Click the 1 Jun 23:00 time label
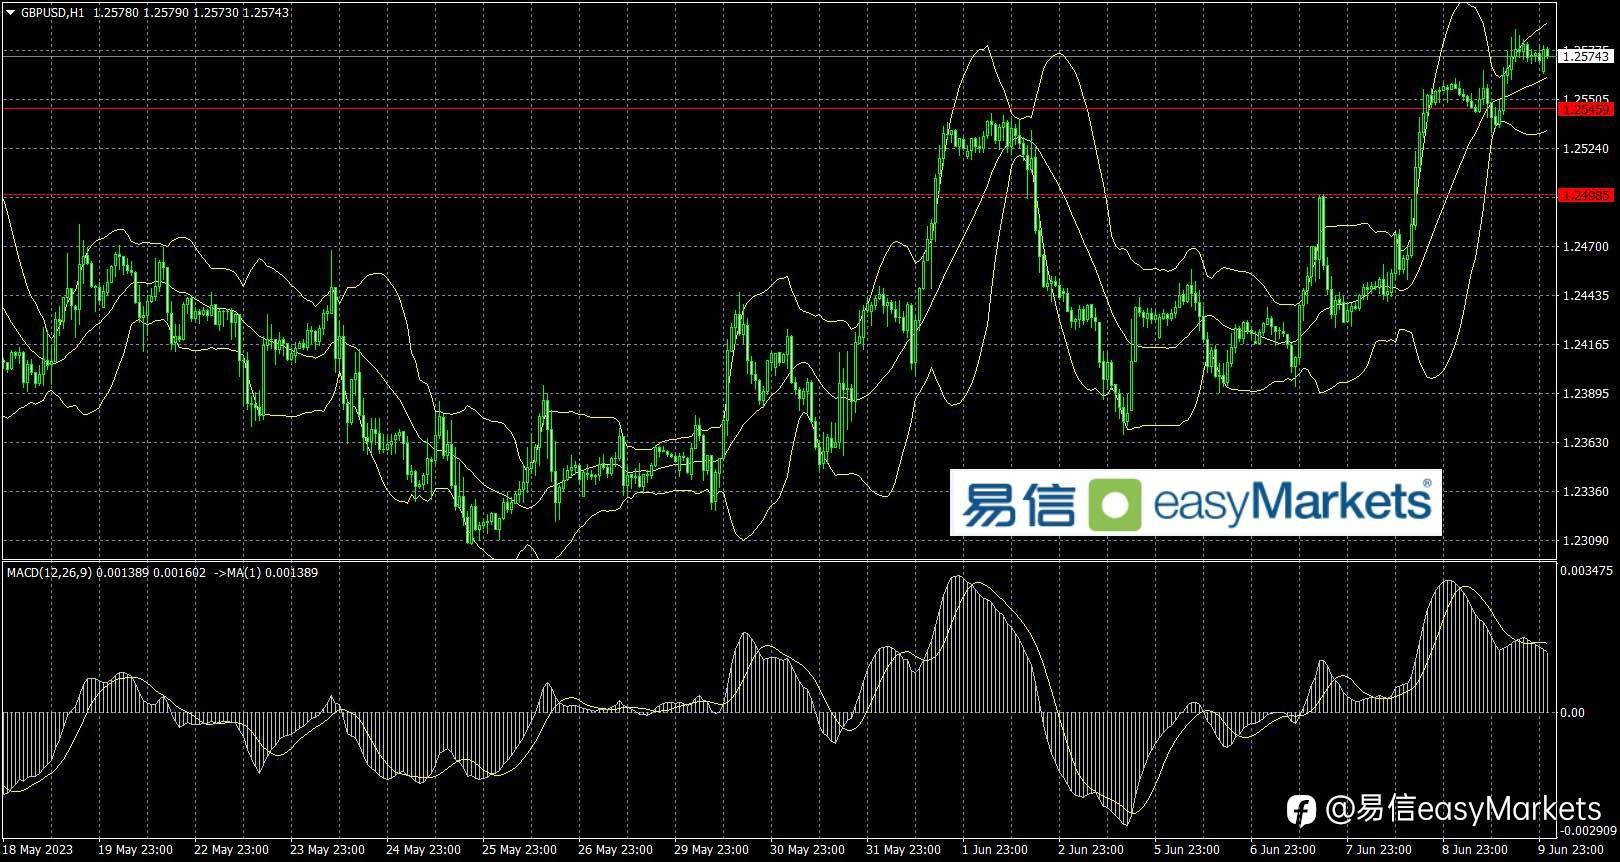 pyautogui.click(x=995, y=850)
